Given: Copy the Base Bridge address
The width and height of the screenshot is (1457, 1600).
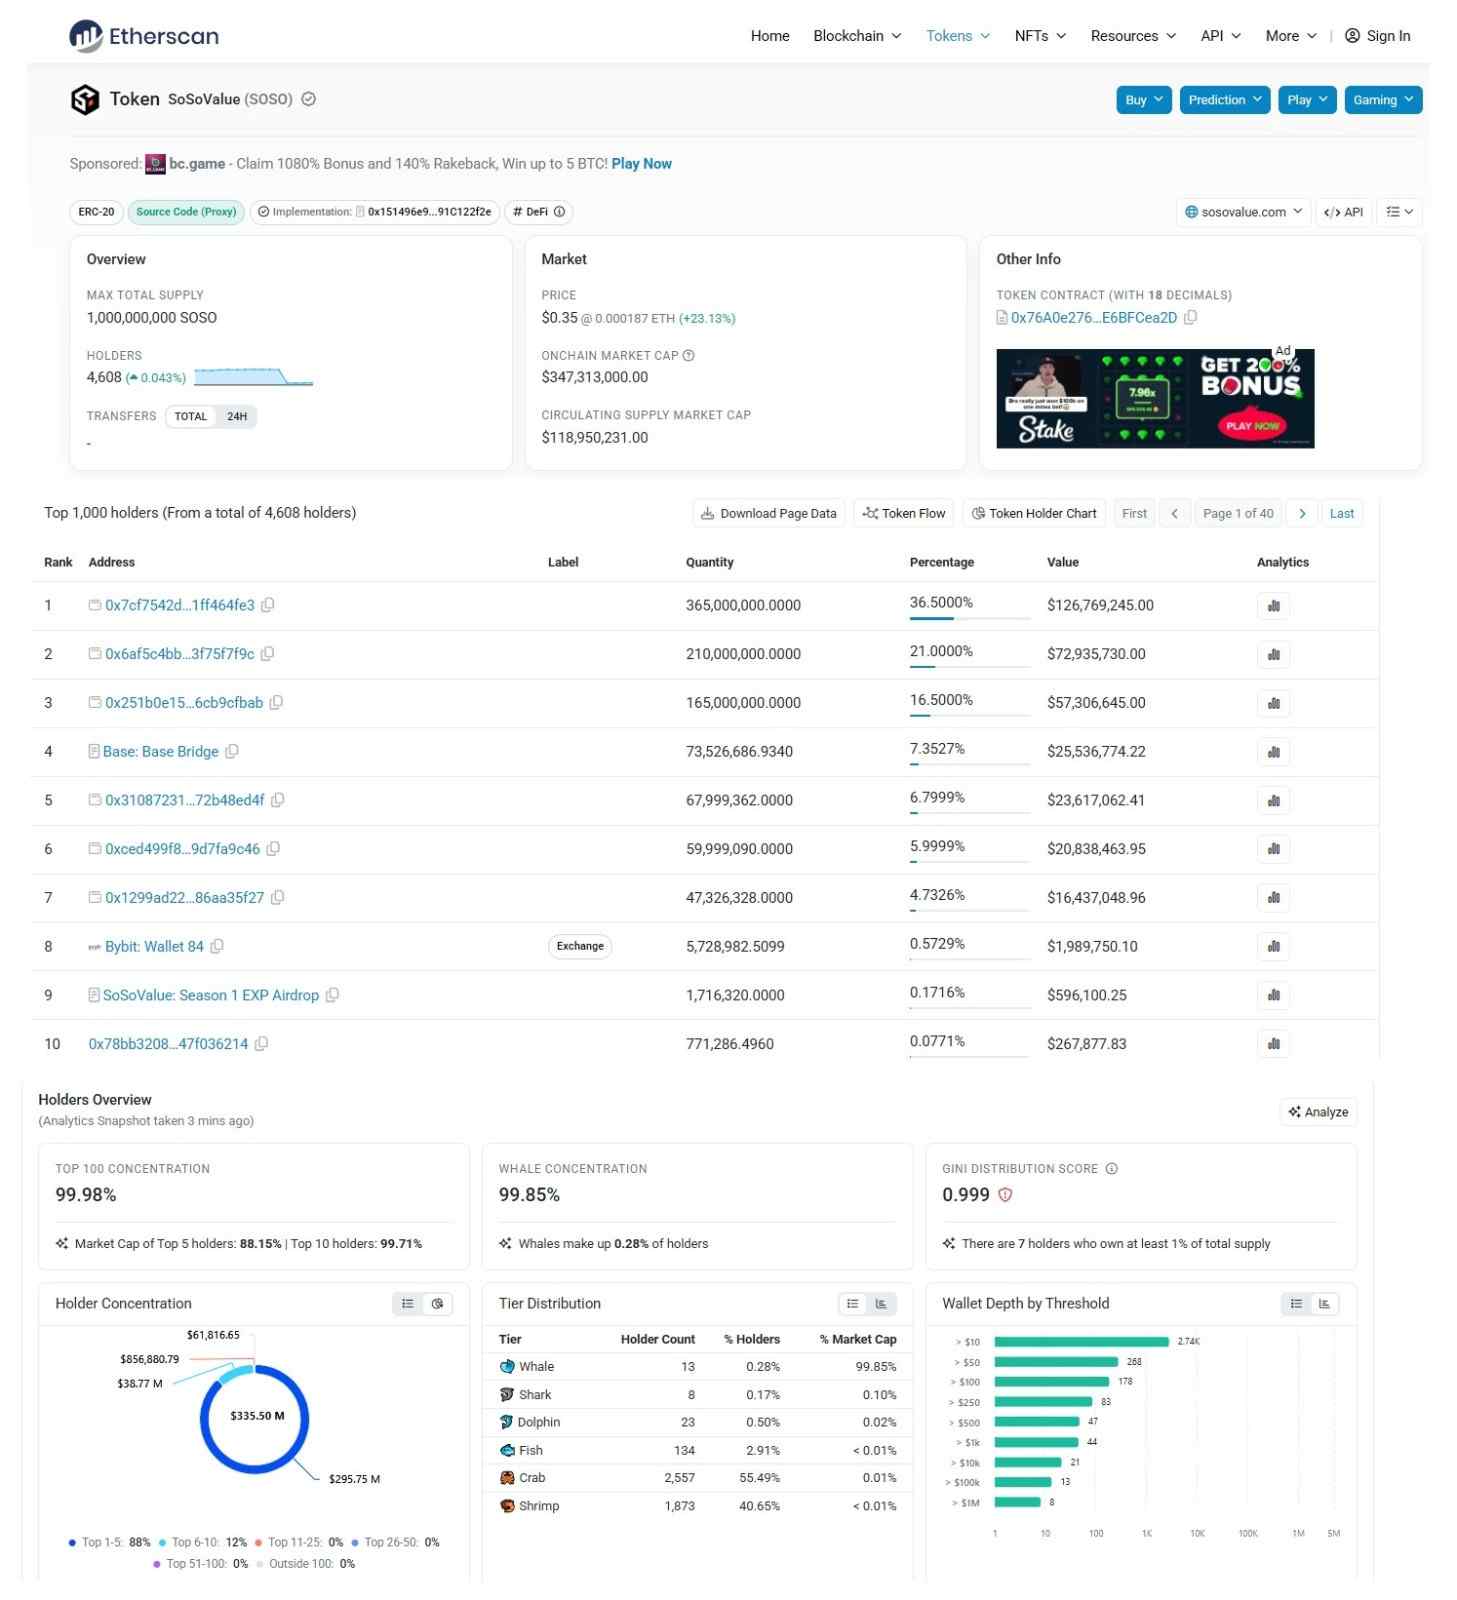Looking at the screenshot, I should 232,752.
